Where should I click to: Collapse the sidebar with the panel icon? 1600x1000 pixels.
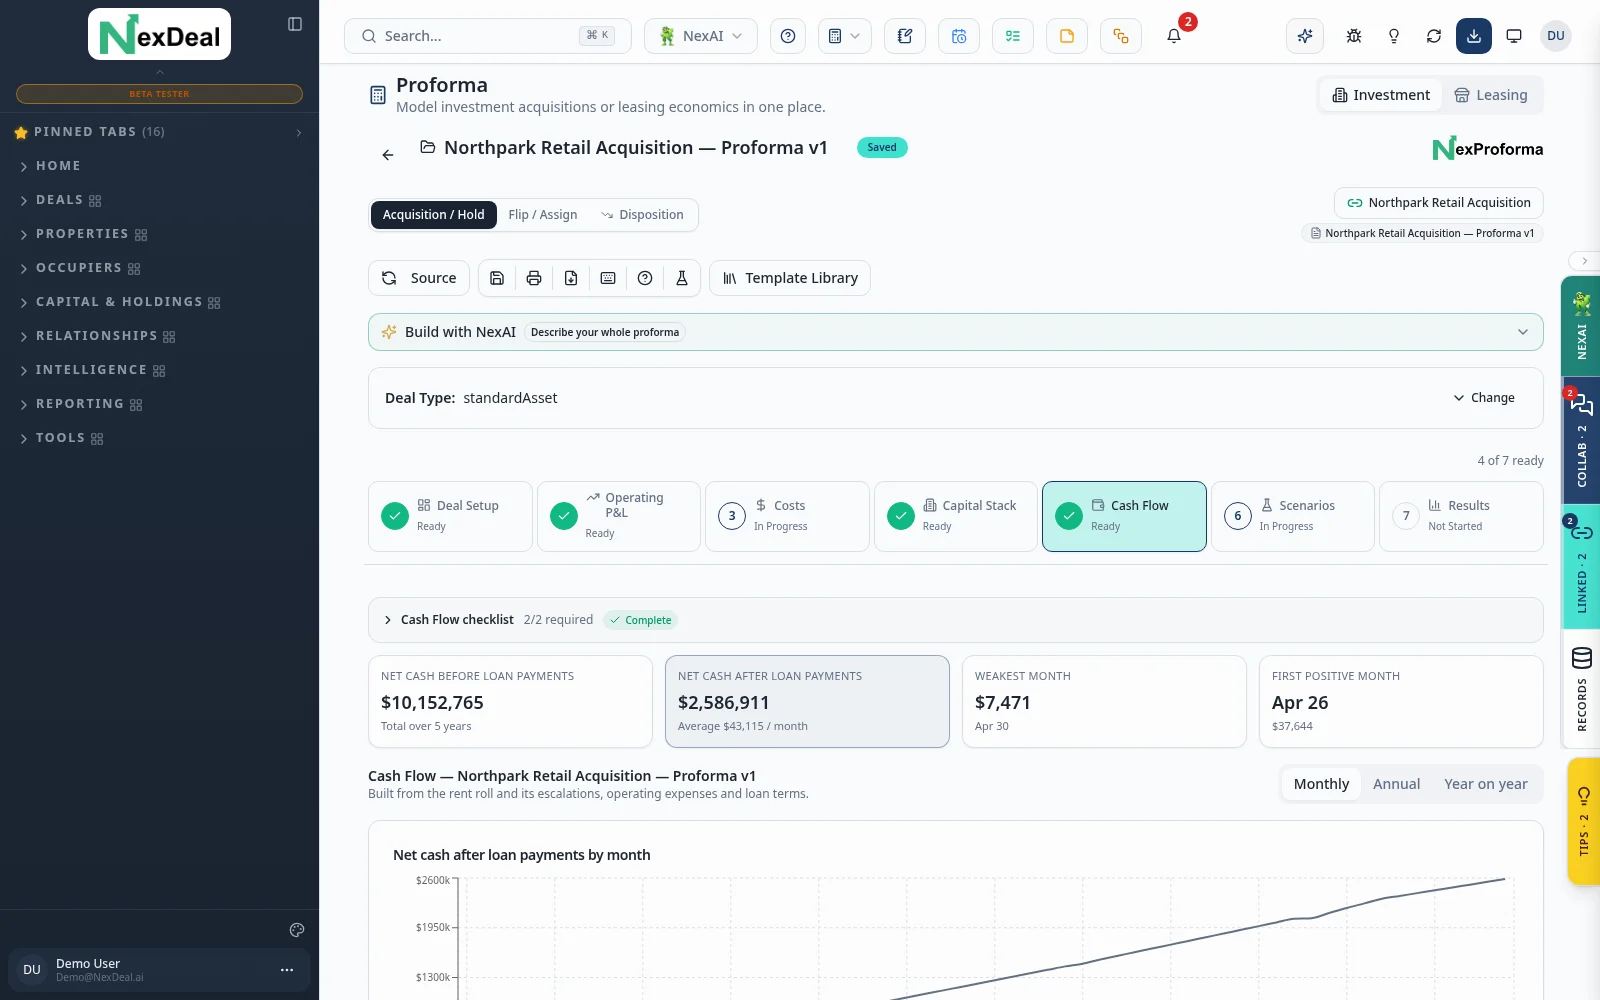(x=295, y=24)
